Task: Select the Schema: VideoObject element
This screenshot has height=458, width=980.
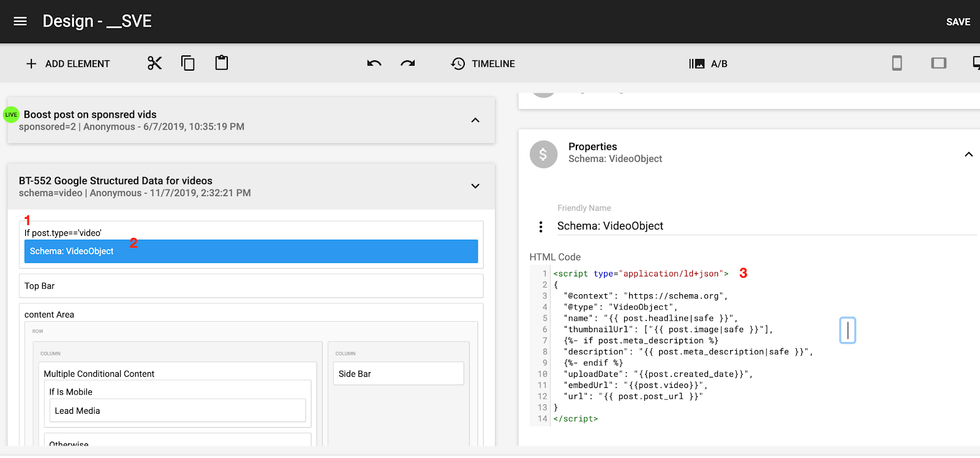Action: [250, 251]
